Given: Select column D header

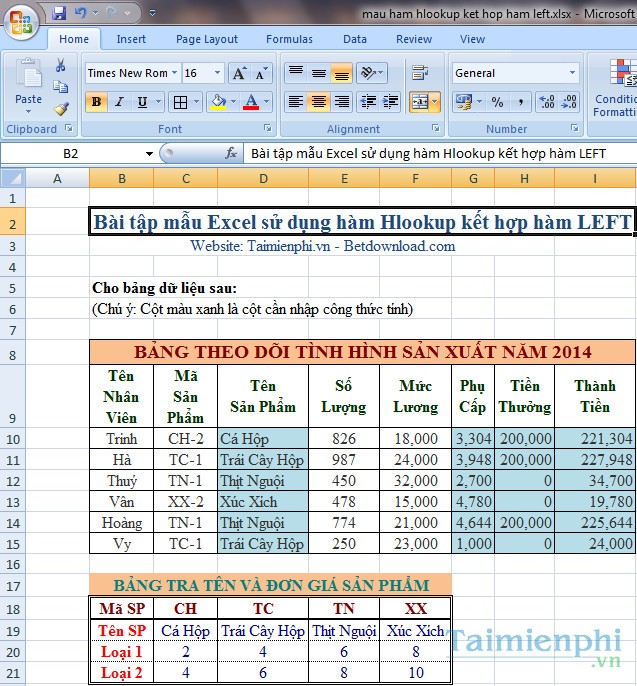Looking at the screenshot, I should 263,178.
